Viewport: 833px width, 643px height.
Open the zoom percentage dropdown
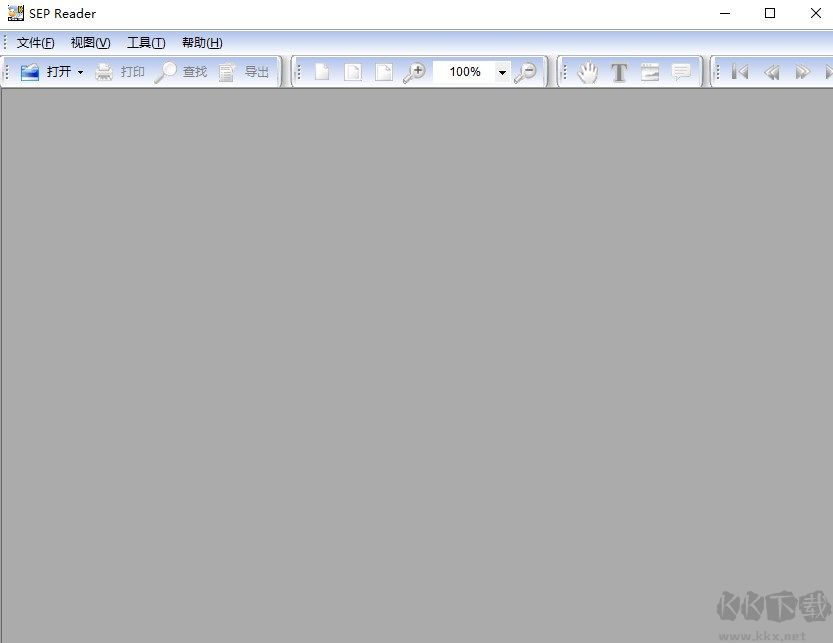[x=502, y=71]
